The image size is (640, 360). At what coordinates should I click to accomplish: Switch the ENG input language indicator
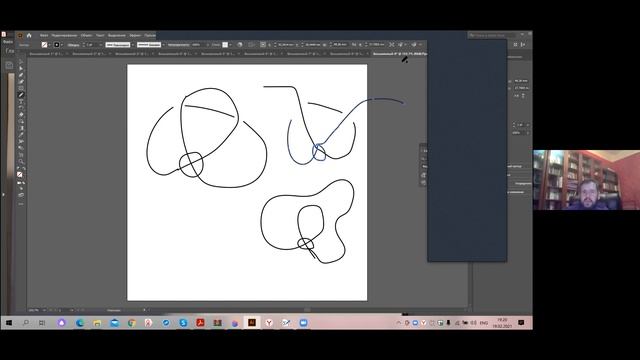coord(484,323)
